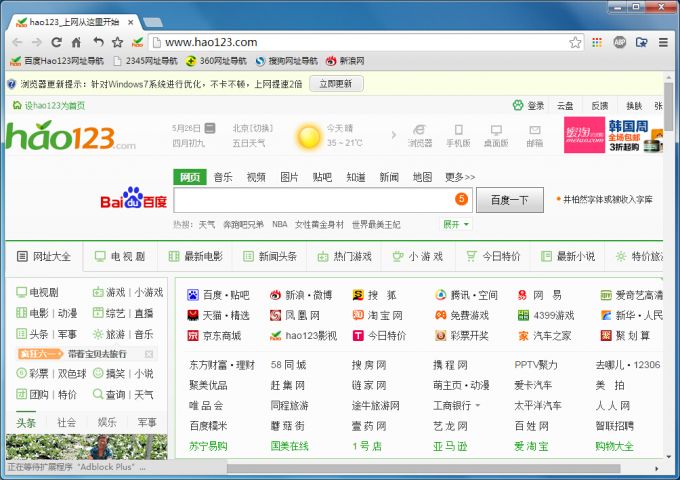Click the 立即更新 update button

coord(336,84)
